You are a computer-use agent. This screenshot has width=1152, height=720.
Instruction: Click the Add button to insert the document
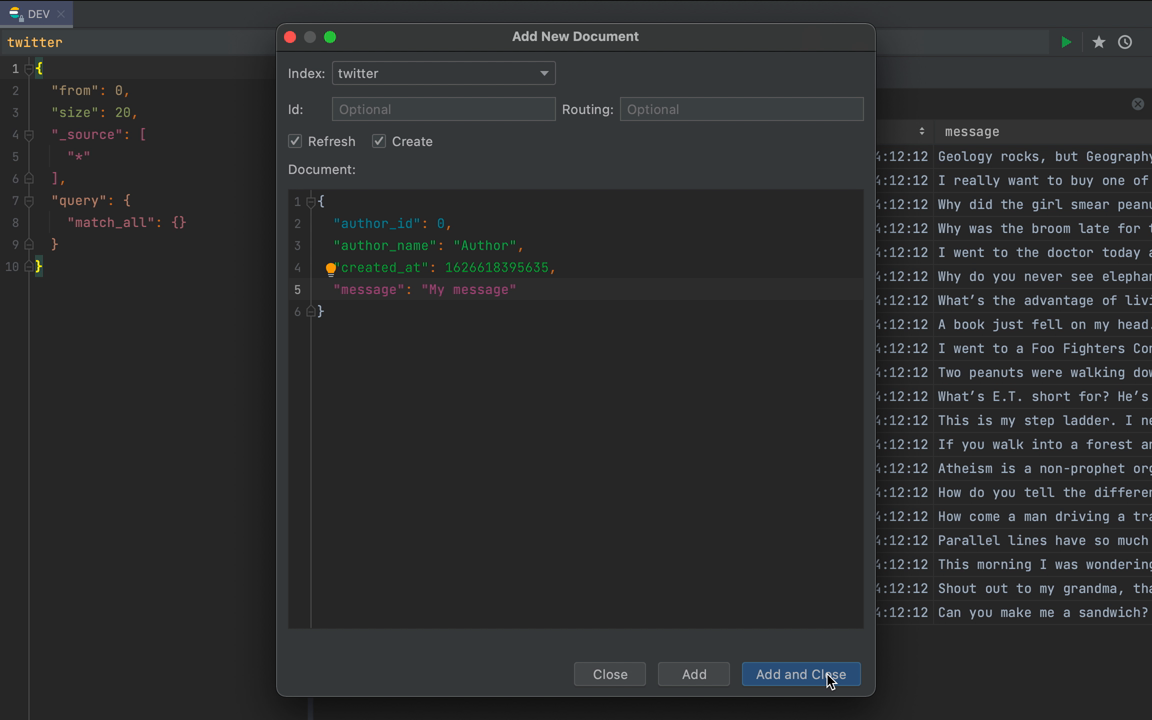tap(693, 674)
